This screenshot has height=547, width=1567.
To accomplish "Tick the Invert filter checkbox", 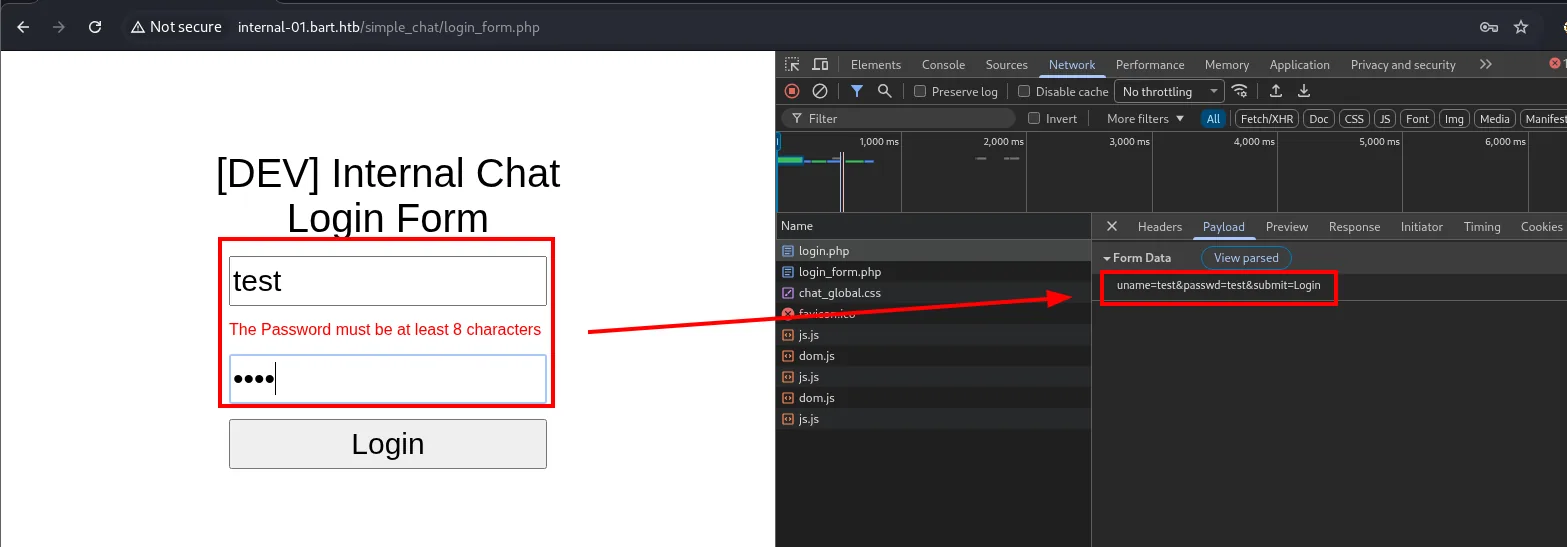I will pyautogui.click(x=1034, y=118).
